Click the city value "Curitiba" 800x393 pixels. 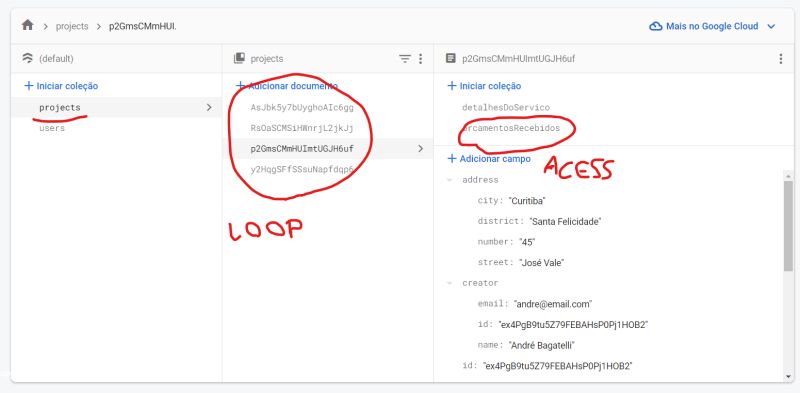[x=527, y=201]
